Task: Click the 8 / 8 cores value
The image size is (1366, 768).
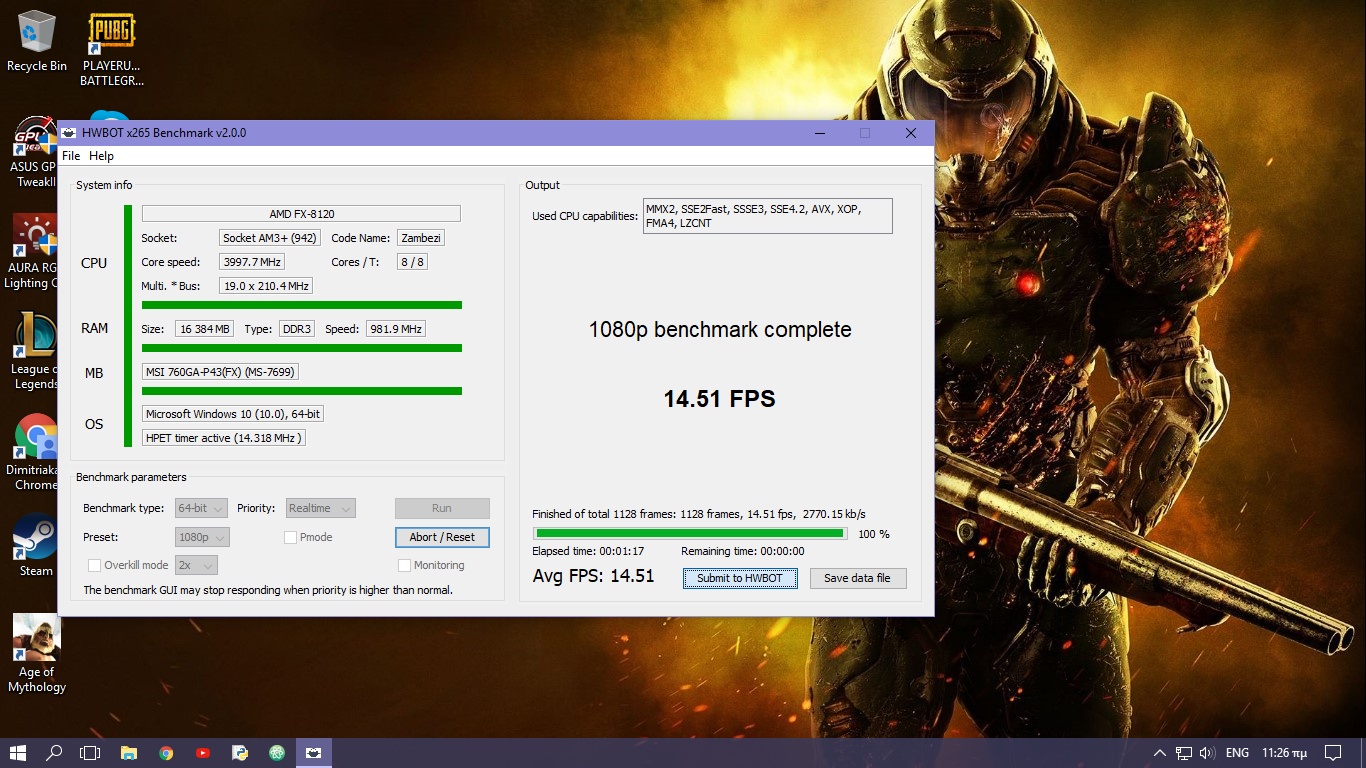Action: (412, 262)
